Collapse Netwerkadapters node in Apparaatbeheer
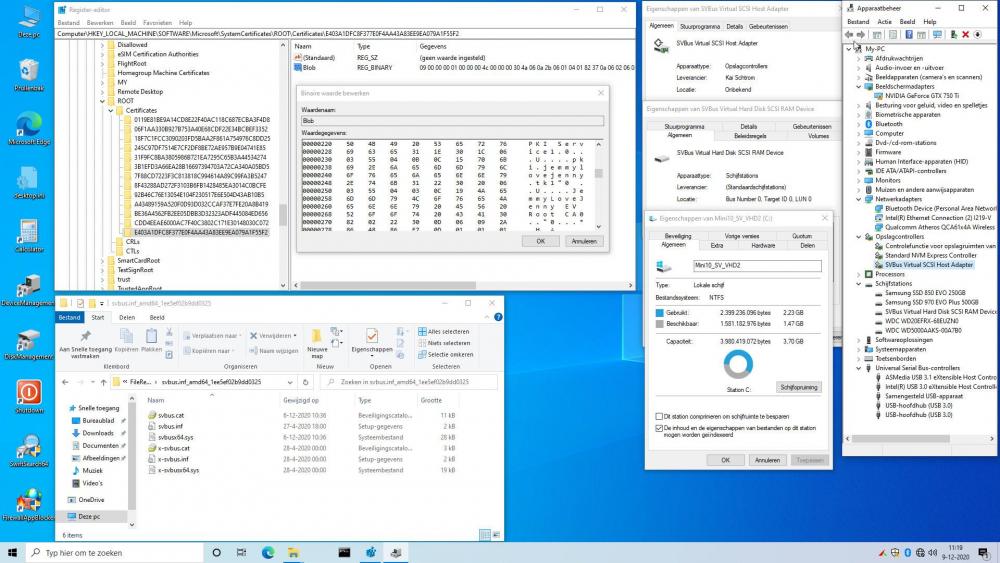This screenshot has width=1000, height=563. (859, 199)
